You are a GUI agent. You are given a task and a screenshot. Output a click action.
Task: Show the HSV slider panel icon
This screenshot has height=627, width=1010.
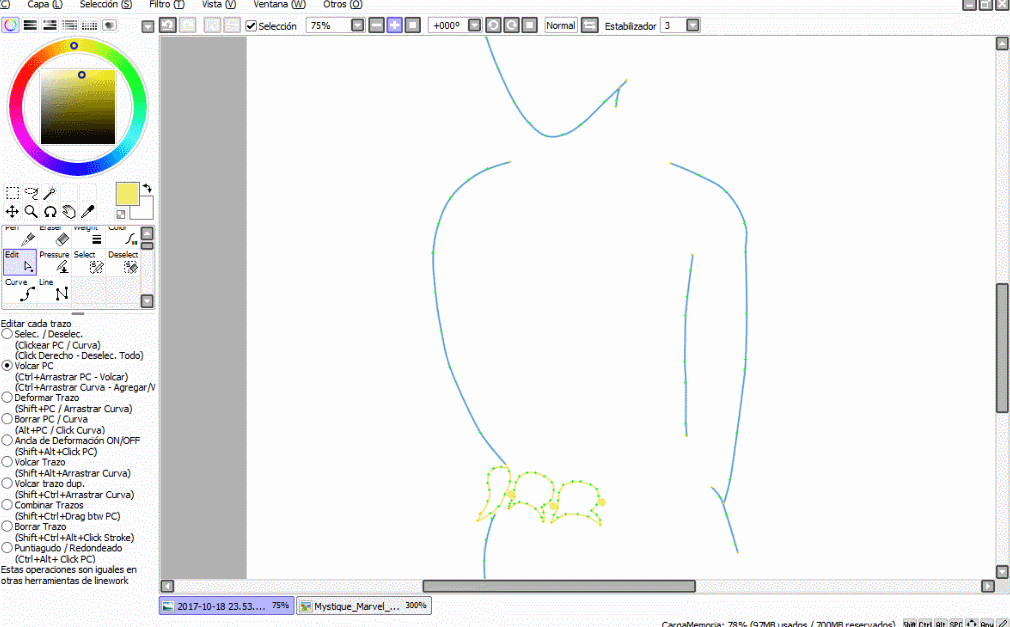[50, 25]
